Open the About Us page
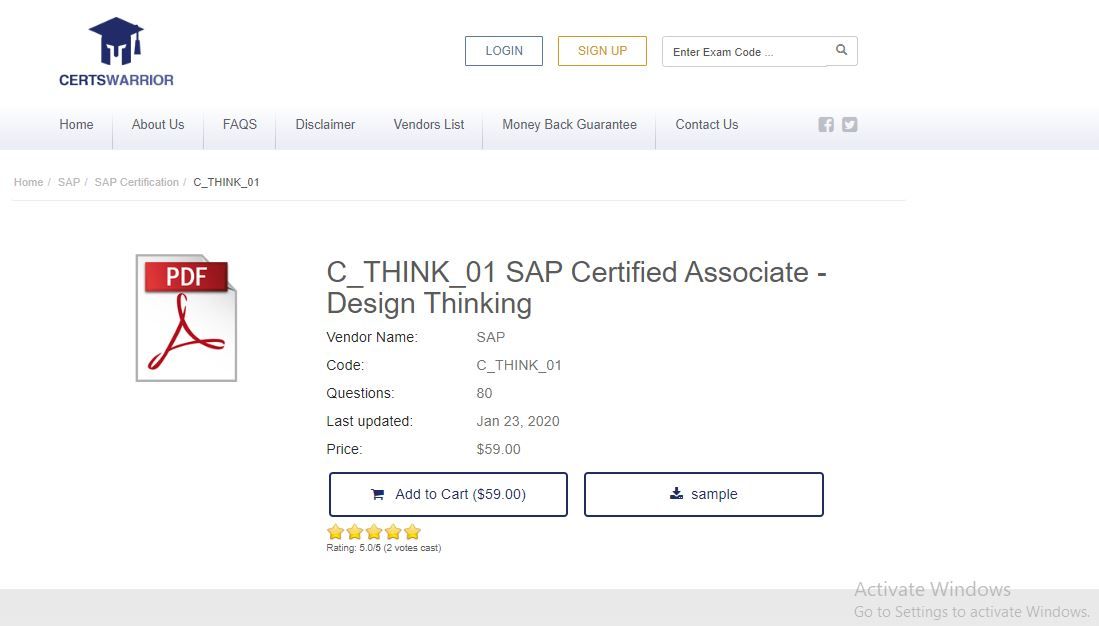1099x626 pixels. click(x=158, y=125)
